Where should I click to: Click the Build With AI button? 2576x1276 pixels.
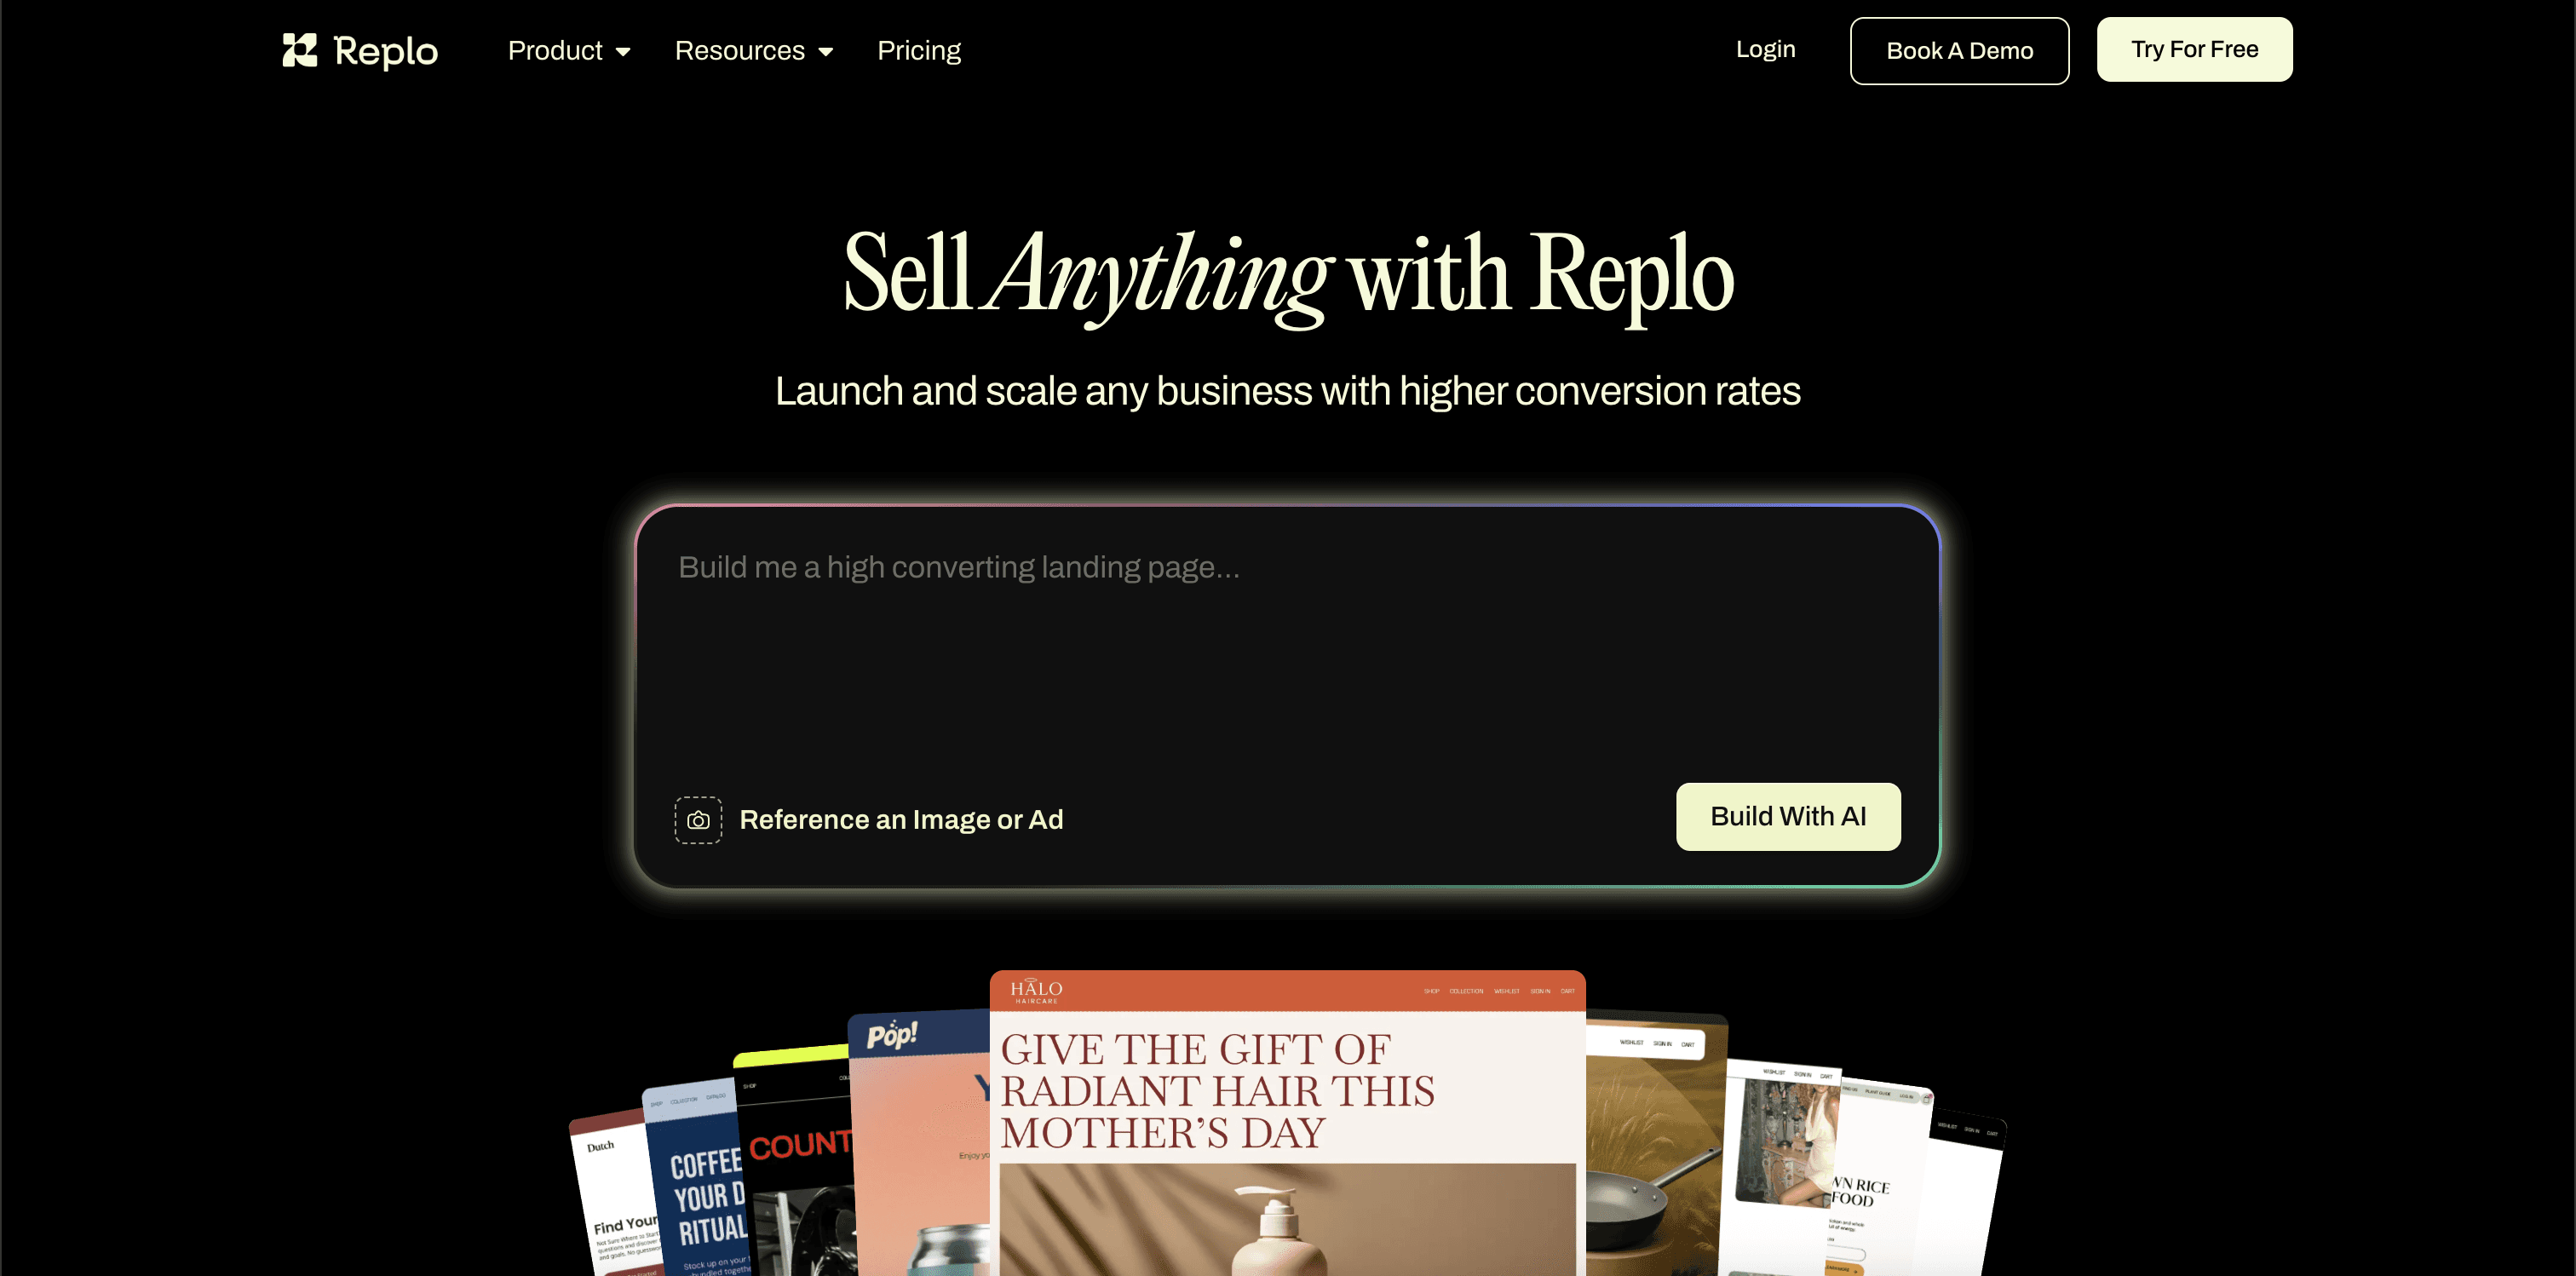pos(1788,816)
